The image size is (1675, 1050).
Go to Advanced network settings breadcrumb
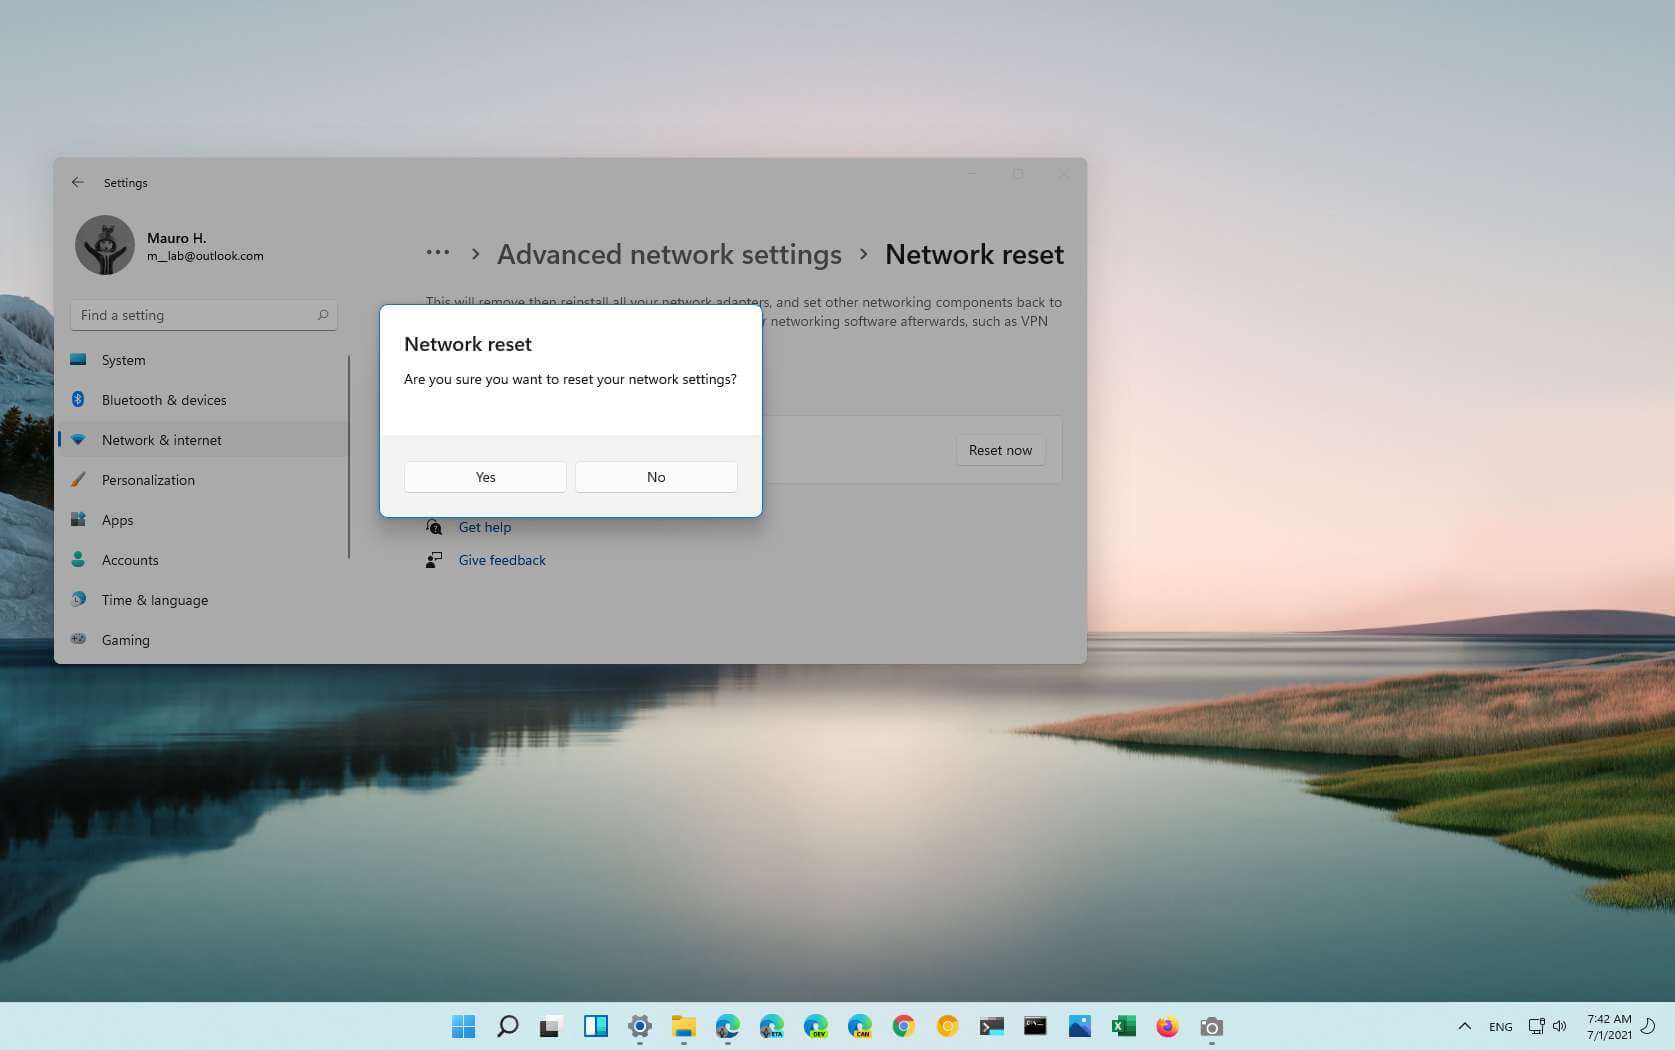669,254
